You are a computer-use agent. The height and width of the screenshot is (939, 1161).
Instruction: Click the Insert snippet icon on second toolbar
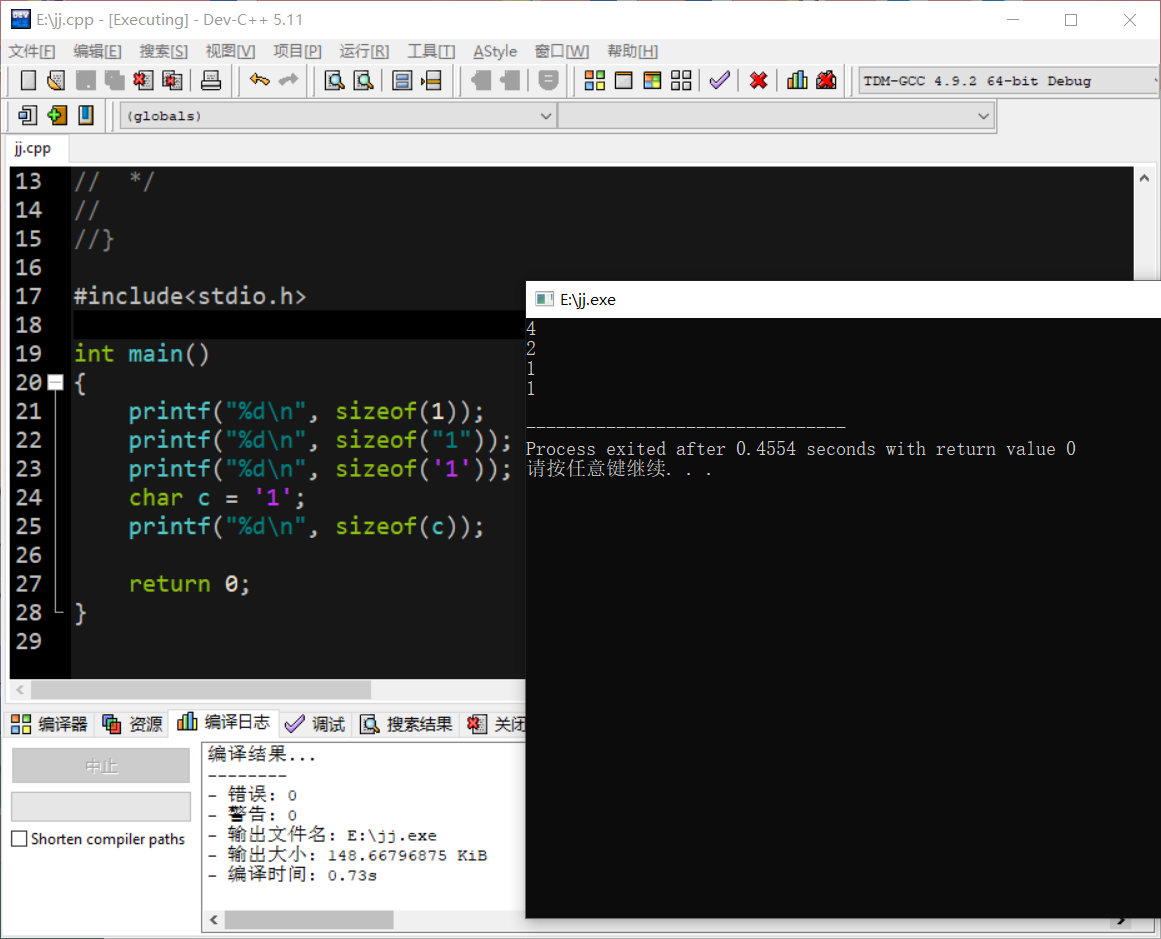[x=27, y=116]
